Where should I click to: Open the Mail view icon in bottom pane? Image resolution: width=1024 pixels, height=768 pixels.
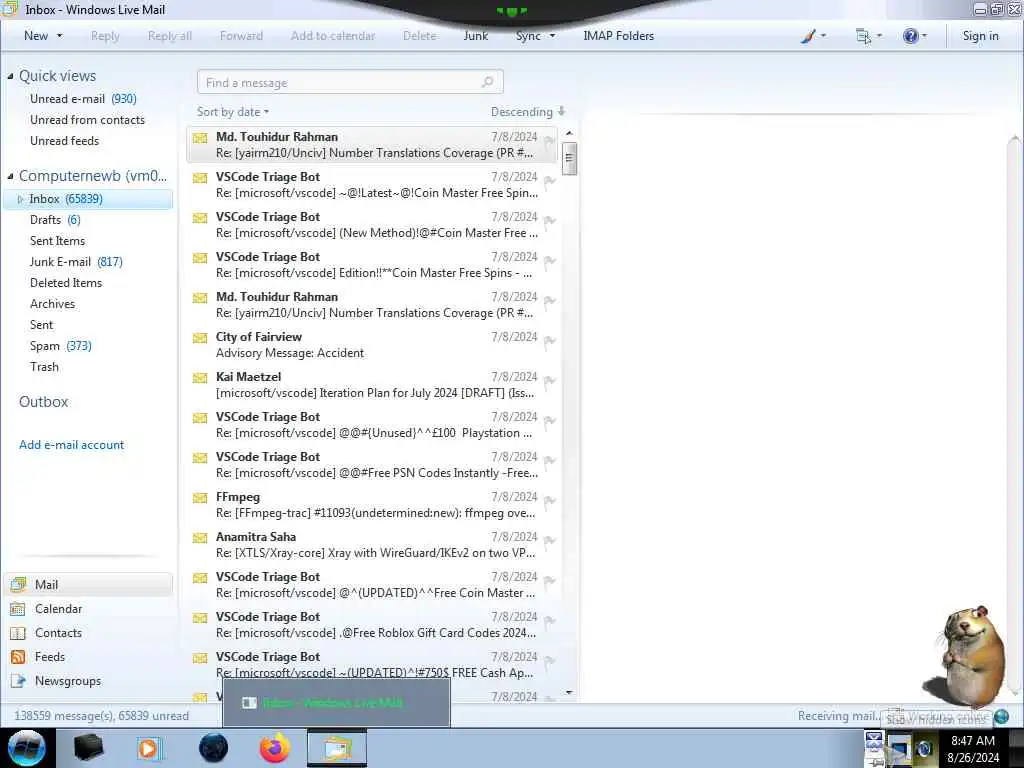[18, 584]
